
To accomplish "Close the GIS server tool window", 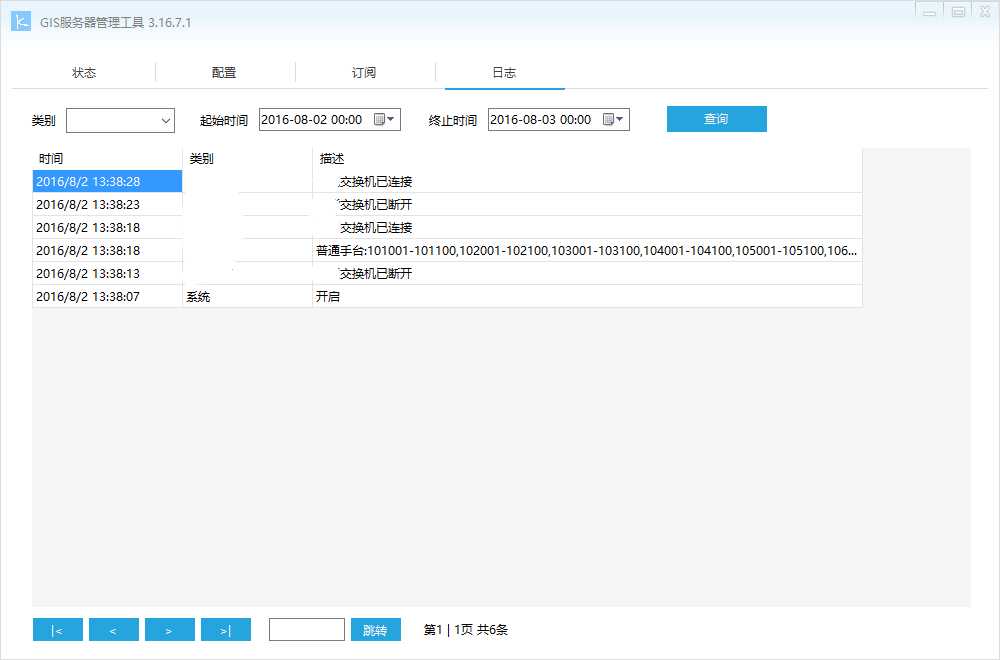I will pos(985,12).
